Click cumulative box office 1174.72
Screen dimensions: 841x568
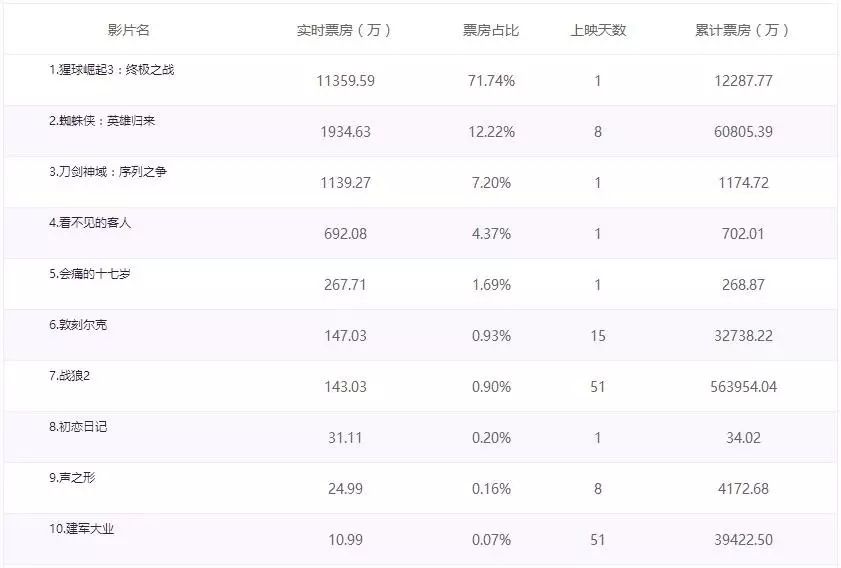point(743,183)
